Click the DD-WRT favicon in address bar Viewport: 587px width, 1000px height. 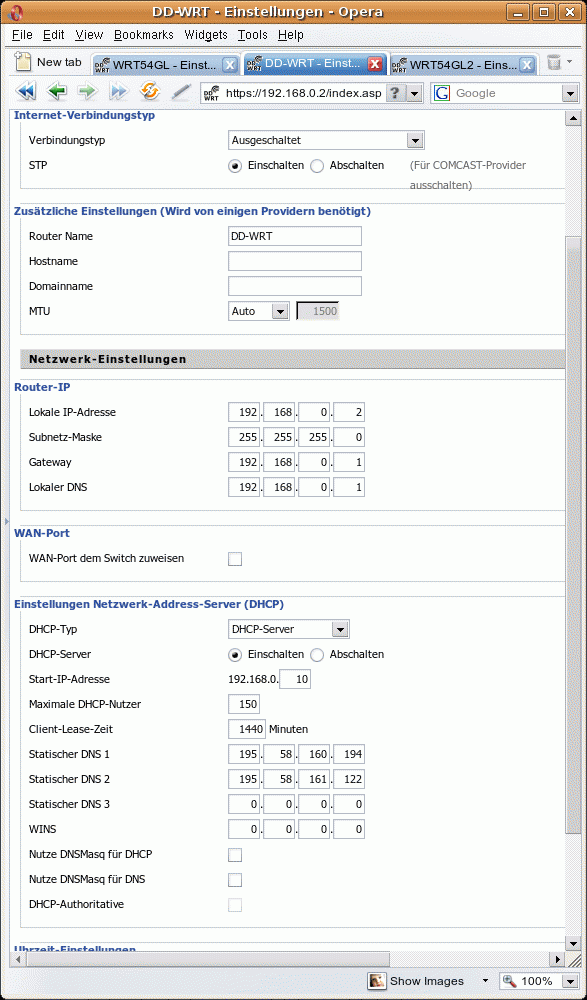coord(211,93)
